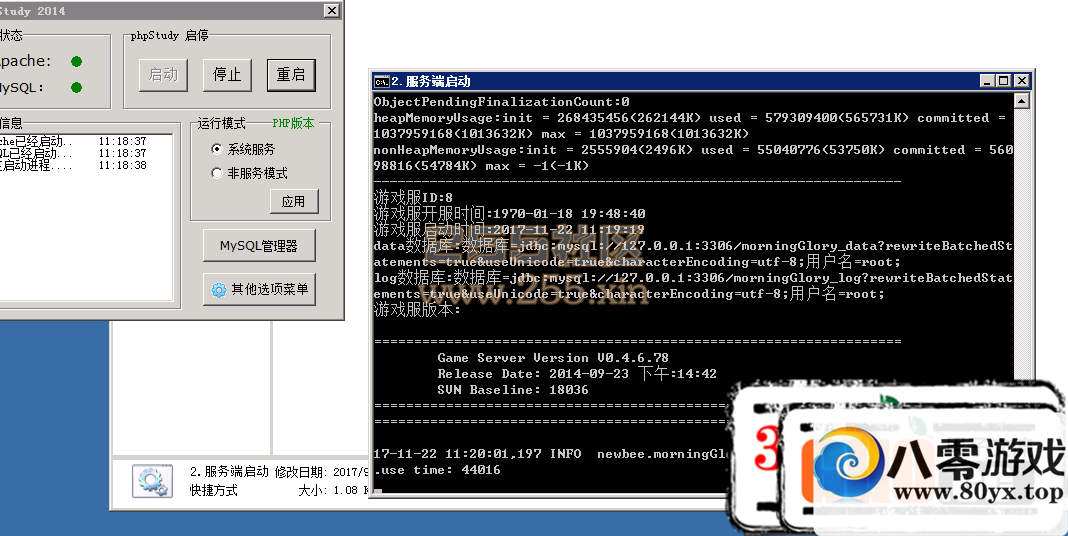Click the 游戏服开服时间 console line
This screenshot has width=1068, height=536.
click(x=509, y=214)
